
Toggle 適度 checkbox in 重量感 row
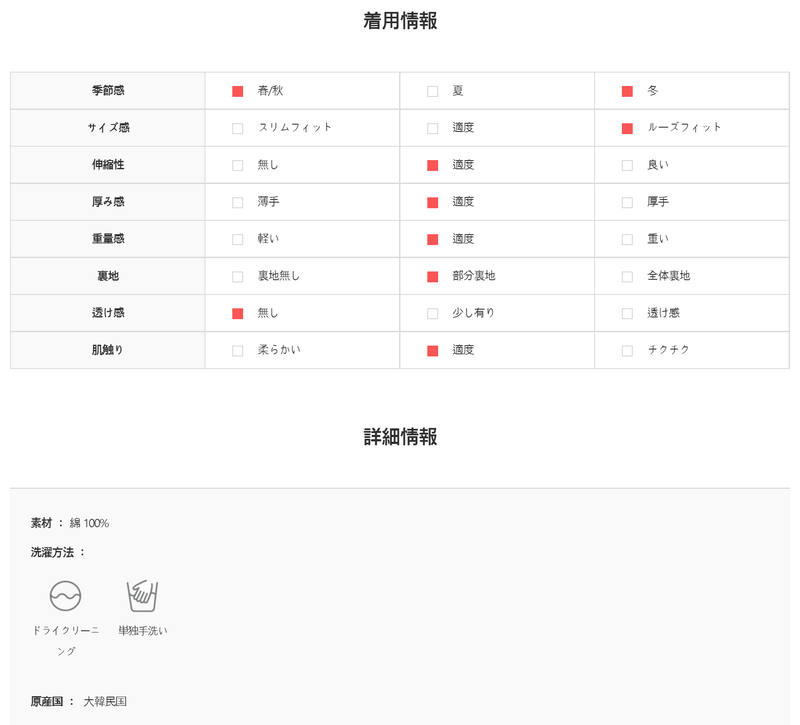(x=432, y=239)
